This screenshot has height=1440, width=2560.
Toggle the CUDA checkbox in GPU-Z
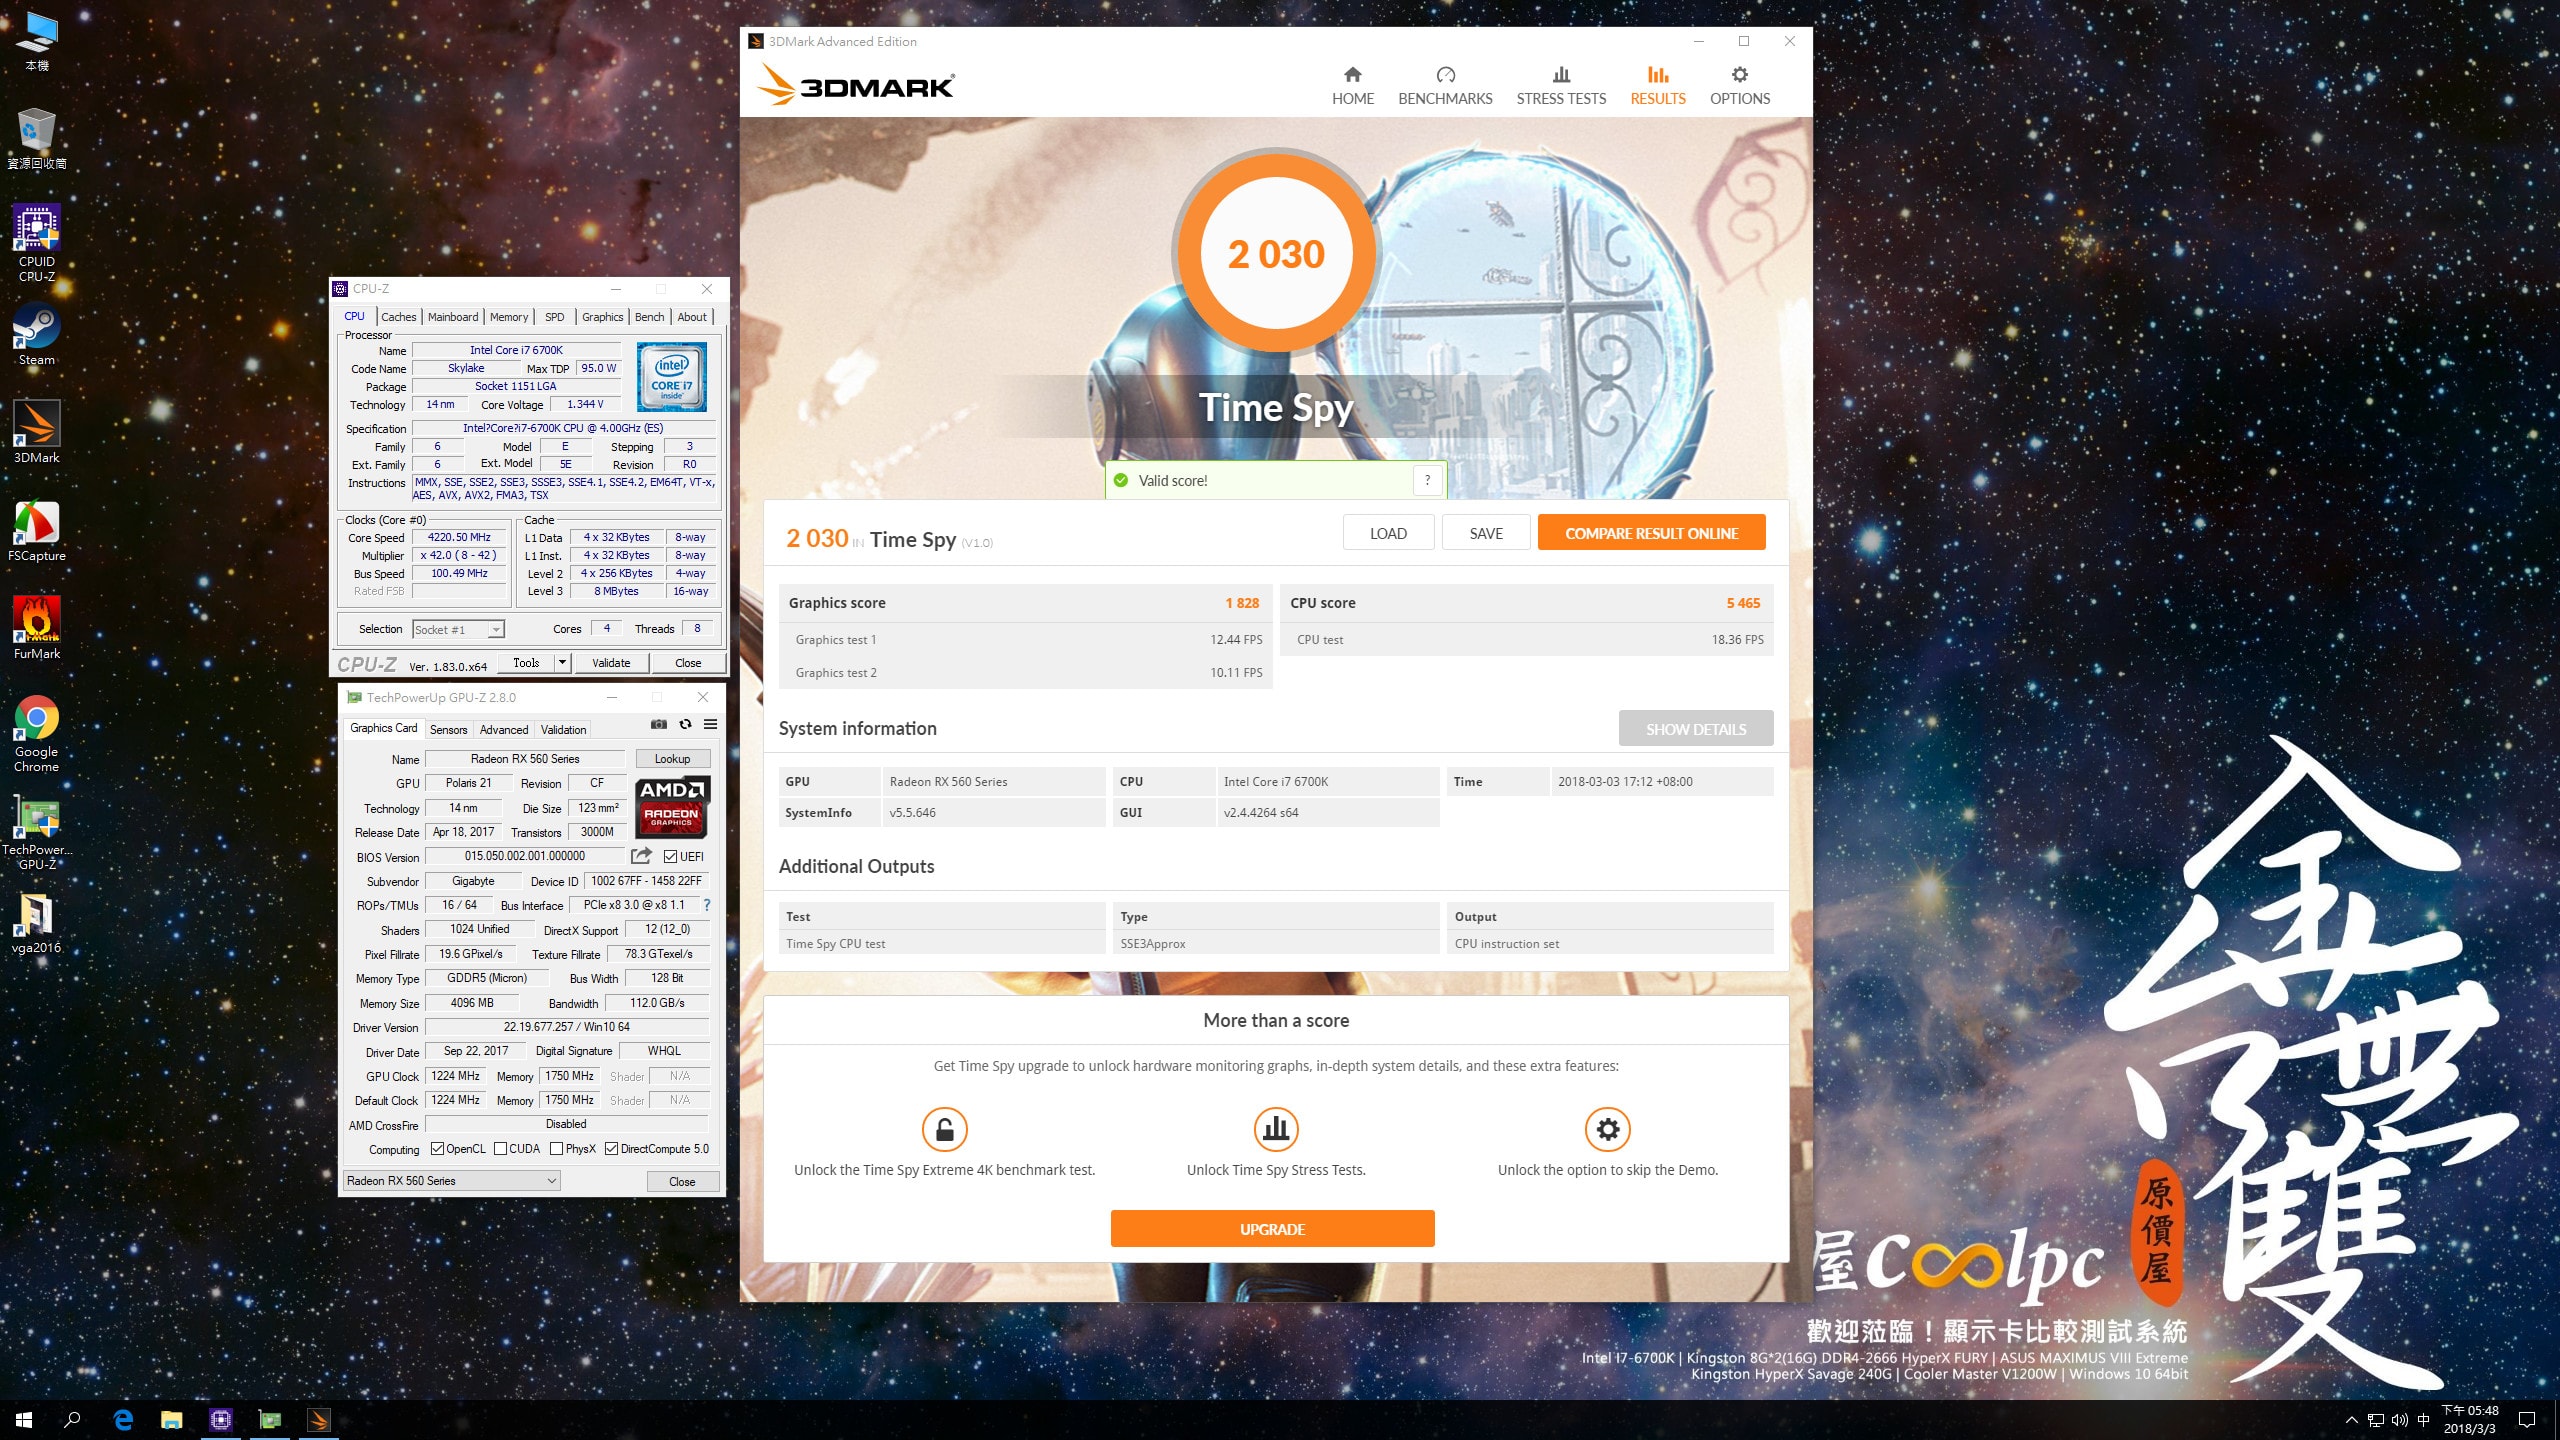pos(500,1149)
